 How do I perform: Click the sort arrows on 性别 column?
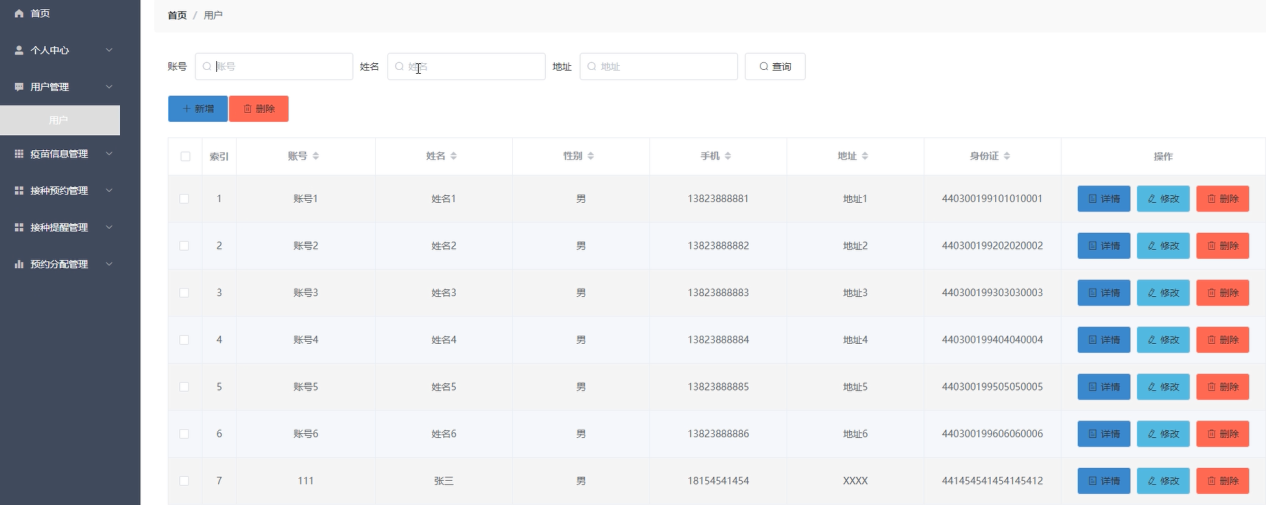[x=591, y=156]
